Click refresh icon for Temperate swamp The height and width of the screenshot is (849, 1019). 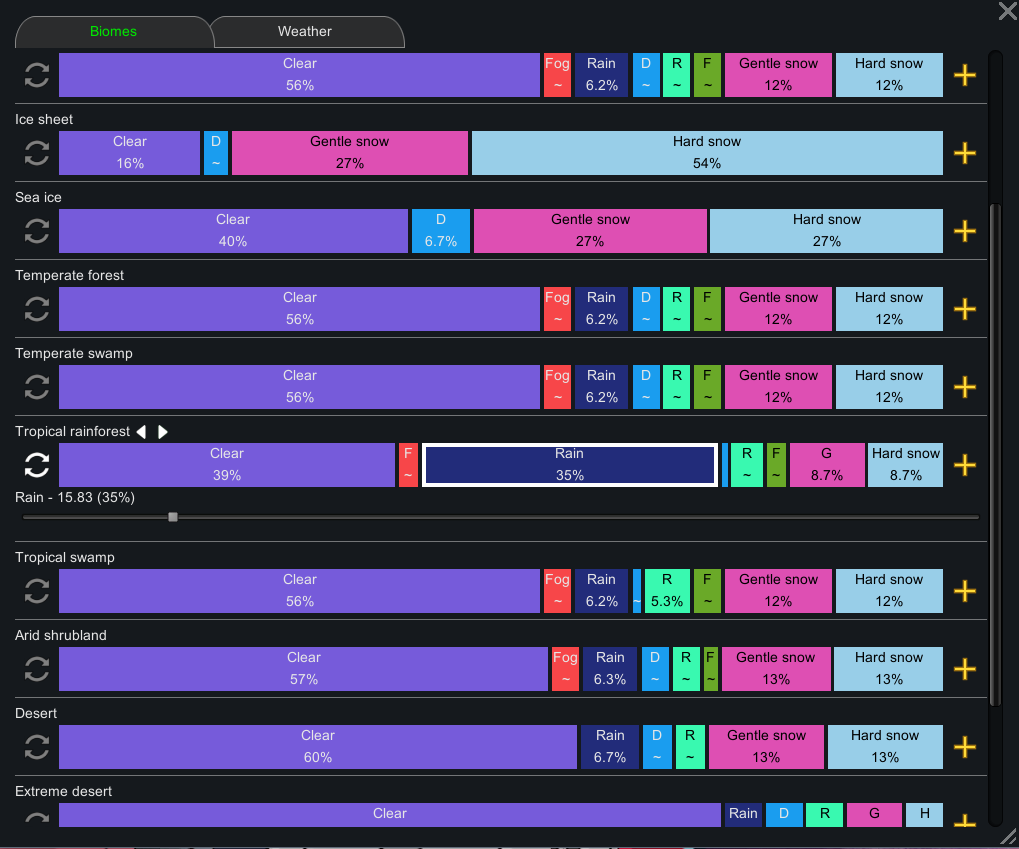click(x=37, y=387)
